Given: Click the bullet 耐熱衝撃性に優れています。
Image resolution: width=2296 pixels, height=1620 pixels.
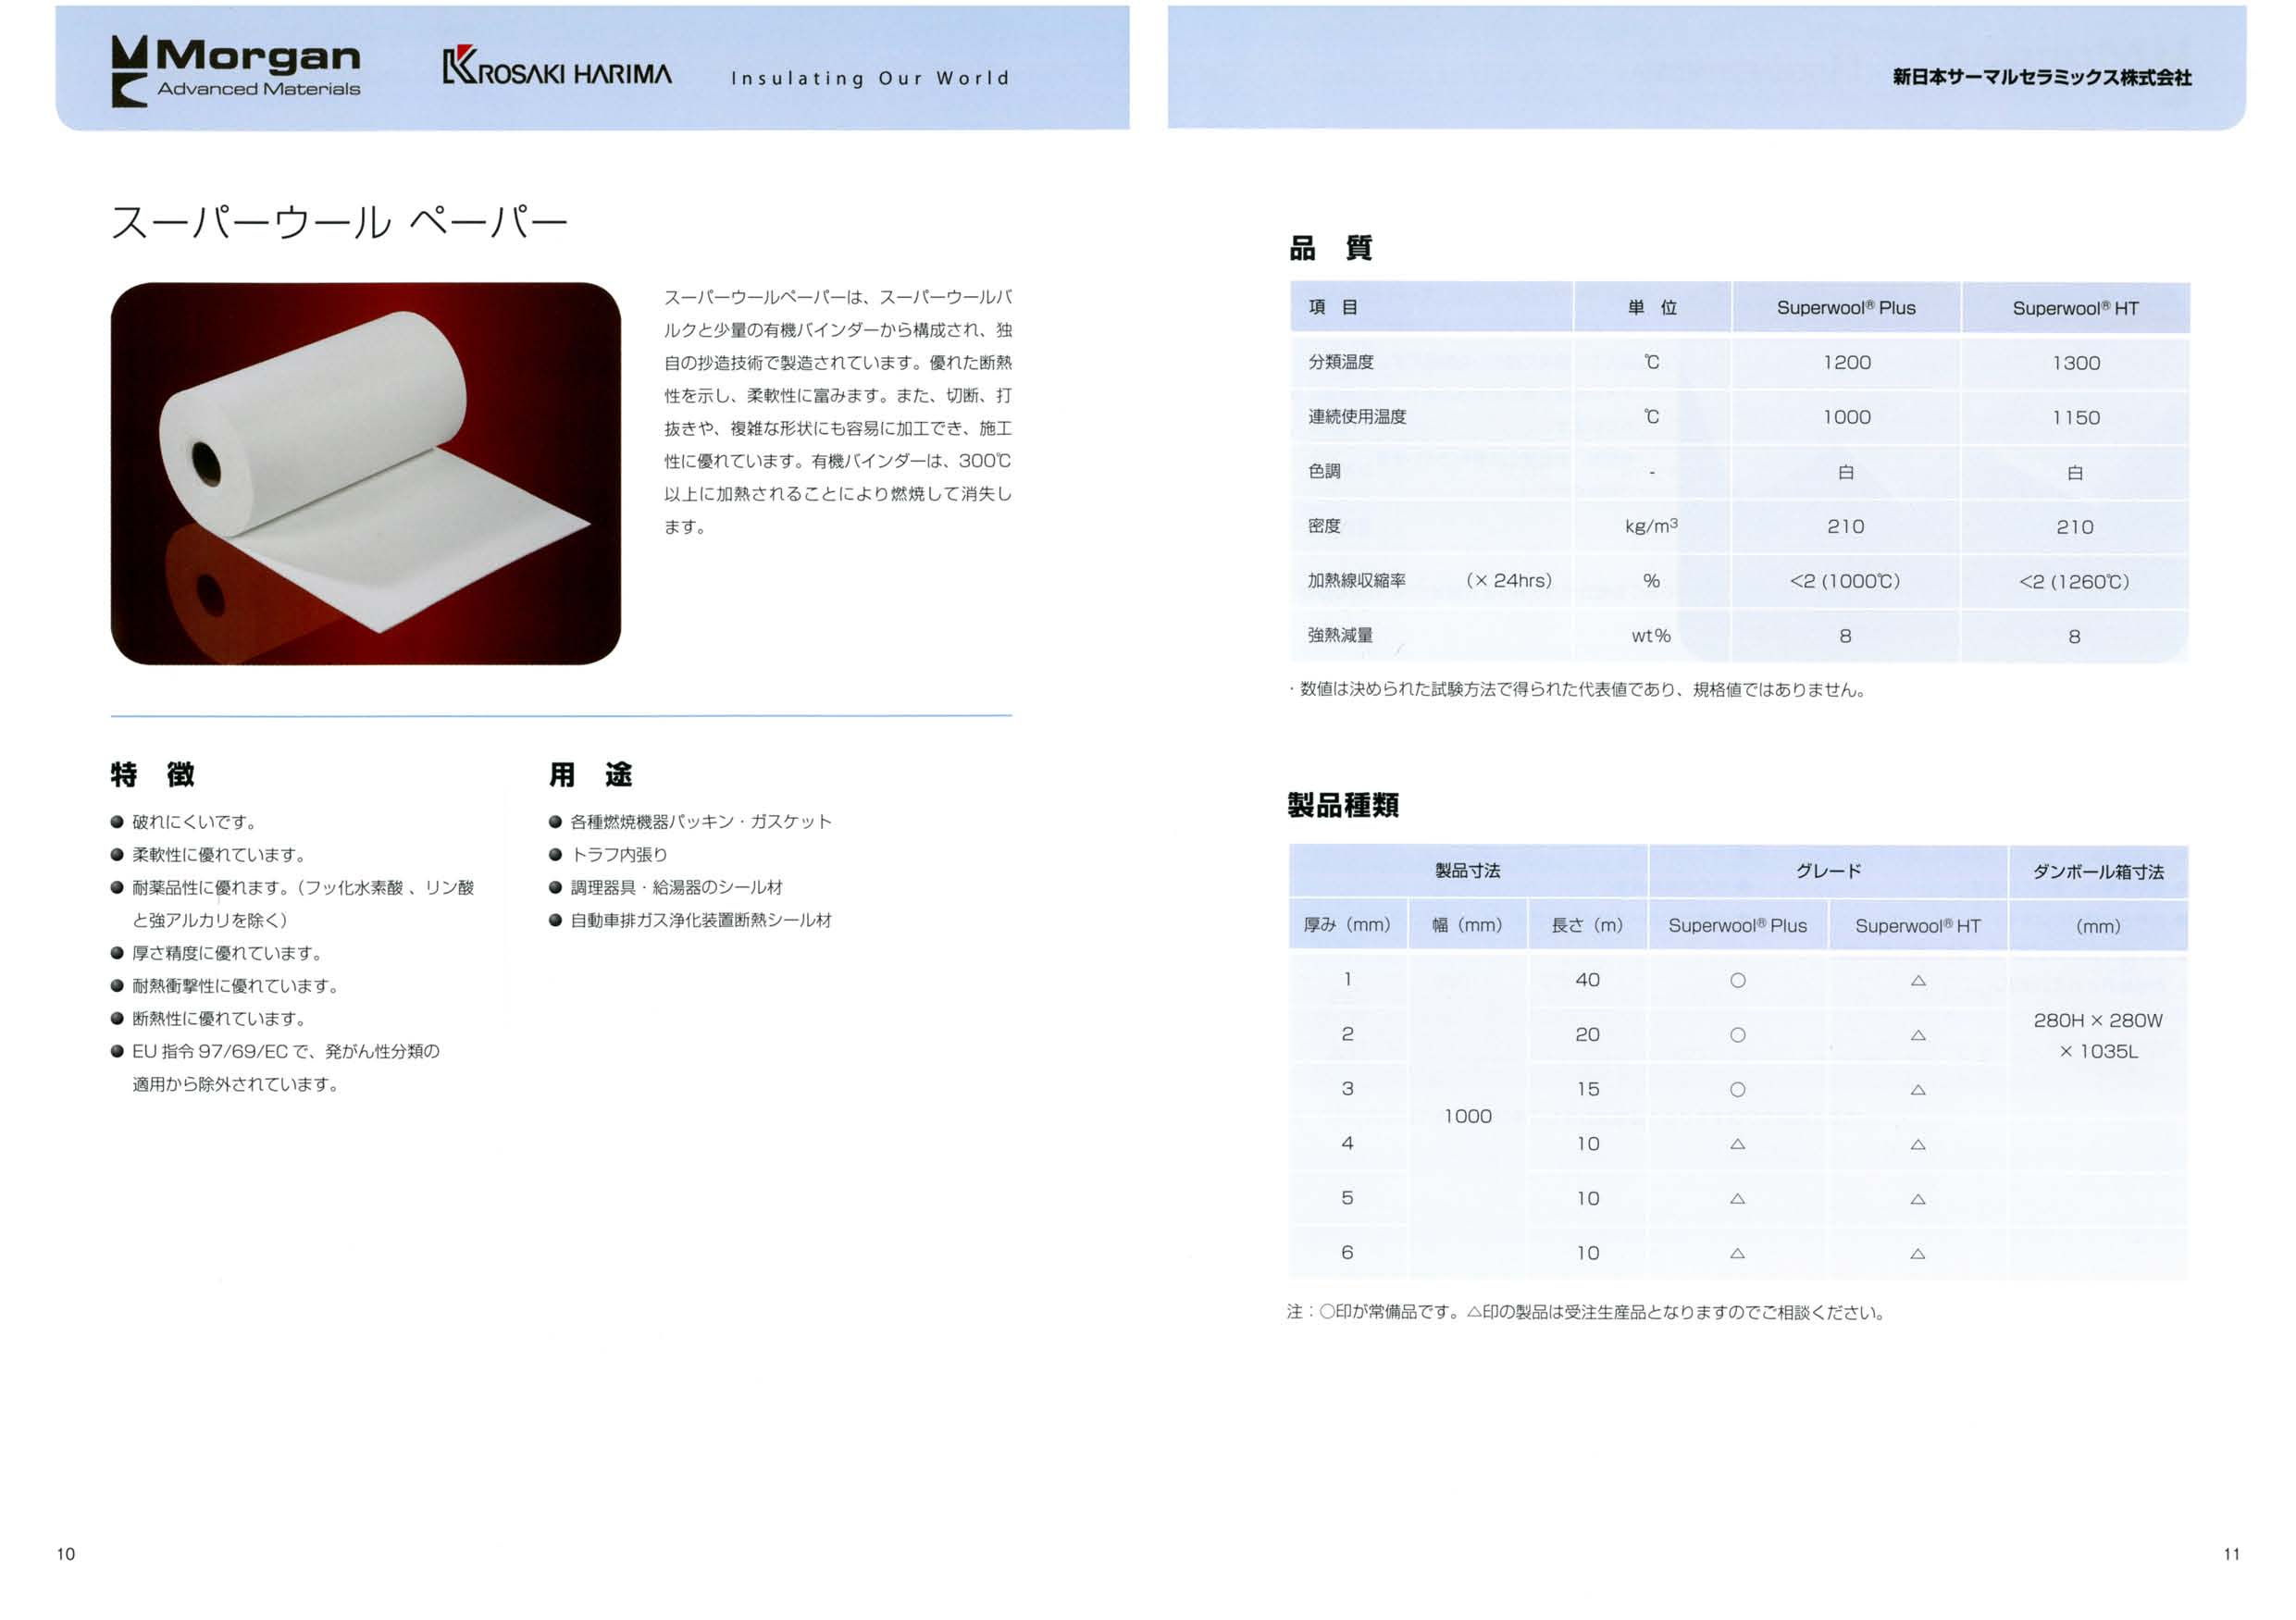Looking at the screenshot, I should coord(225,986).
